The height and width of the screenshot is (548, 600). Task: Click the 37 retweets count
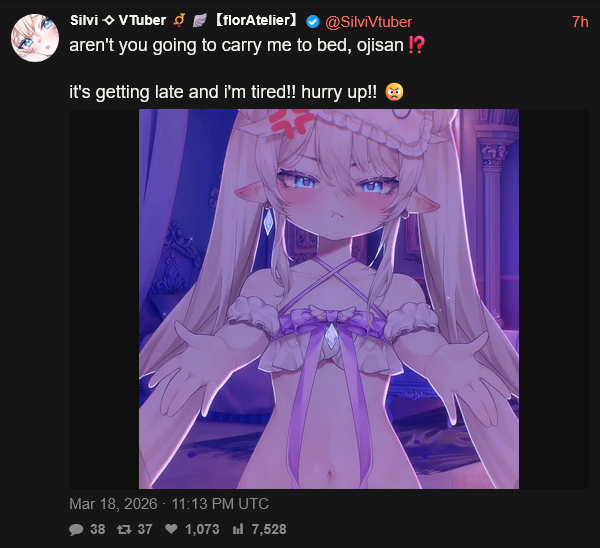coord(145,529)
